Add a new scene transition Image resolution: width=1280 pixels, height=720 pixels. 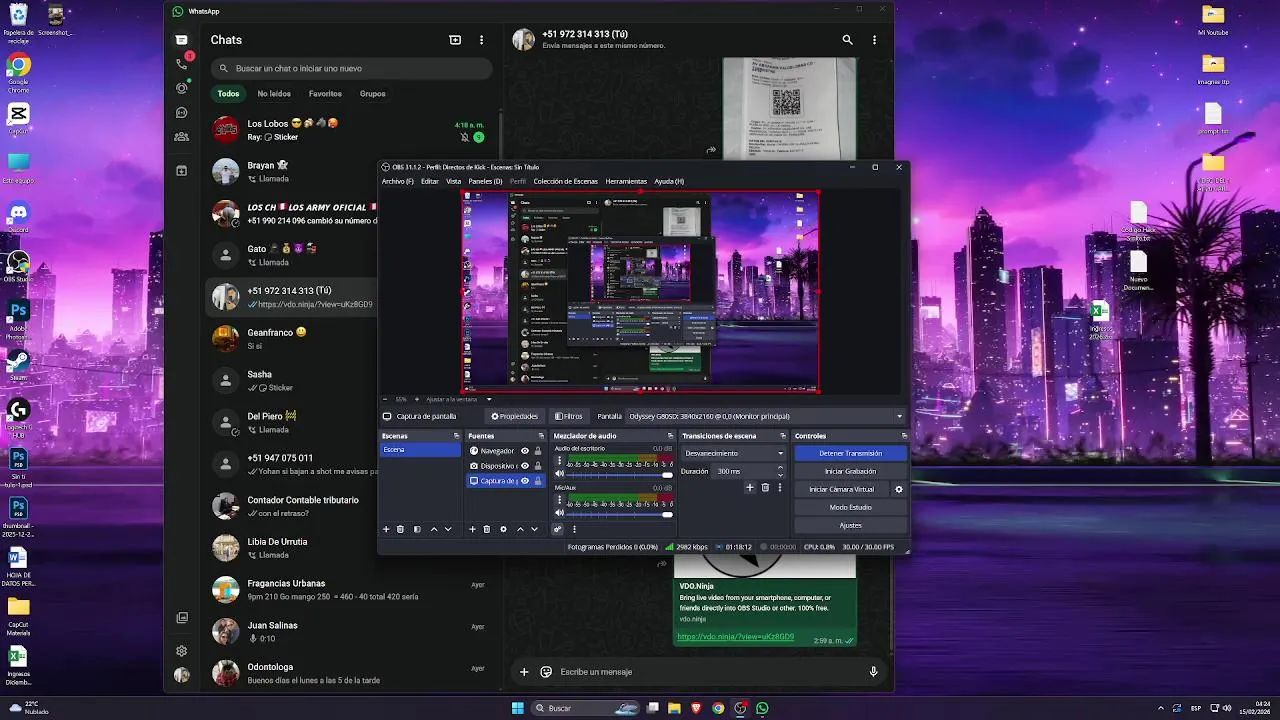pos(750,488)
